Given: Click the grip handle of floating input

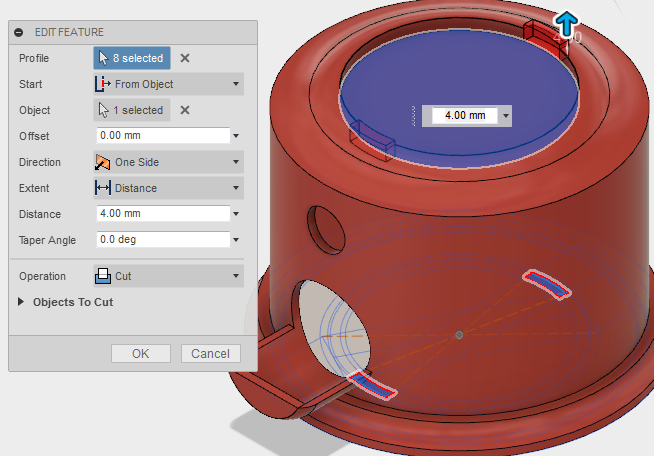Looking at the screenshot, I should (x=414, y=116).
